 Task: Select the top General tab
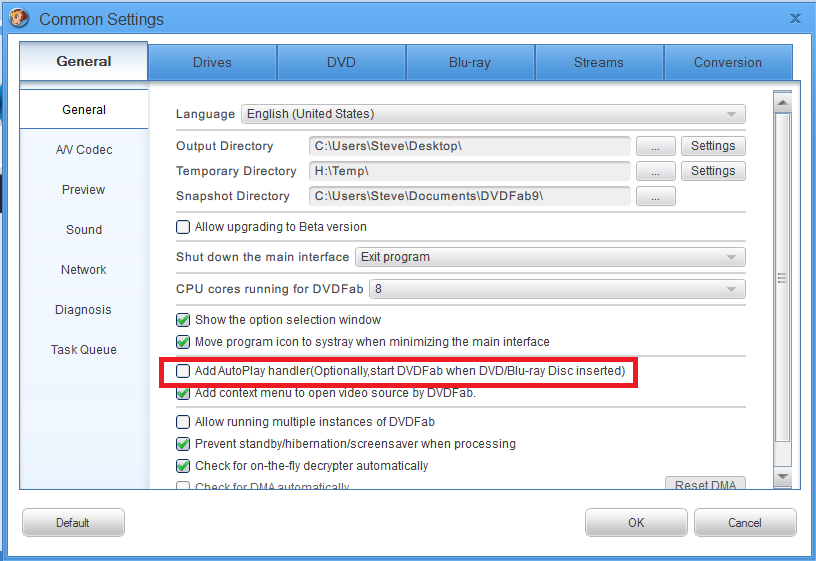[84, 61]
